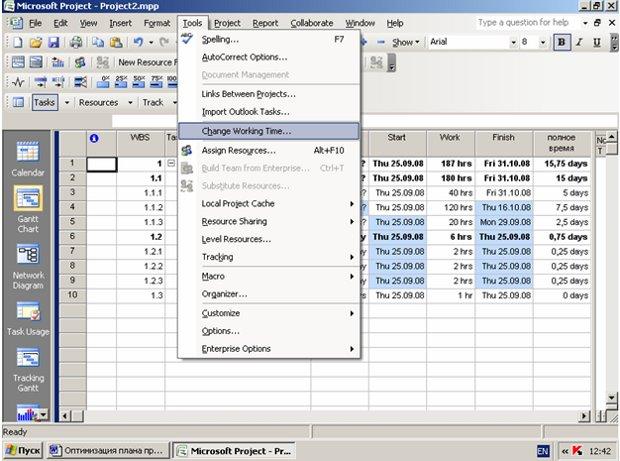Image resolution: width=620 pixels, height=461 pixels.
Task: Print the current view
Action: [76, 42]
